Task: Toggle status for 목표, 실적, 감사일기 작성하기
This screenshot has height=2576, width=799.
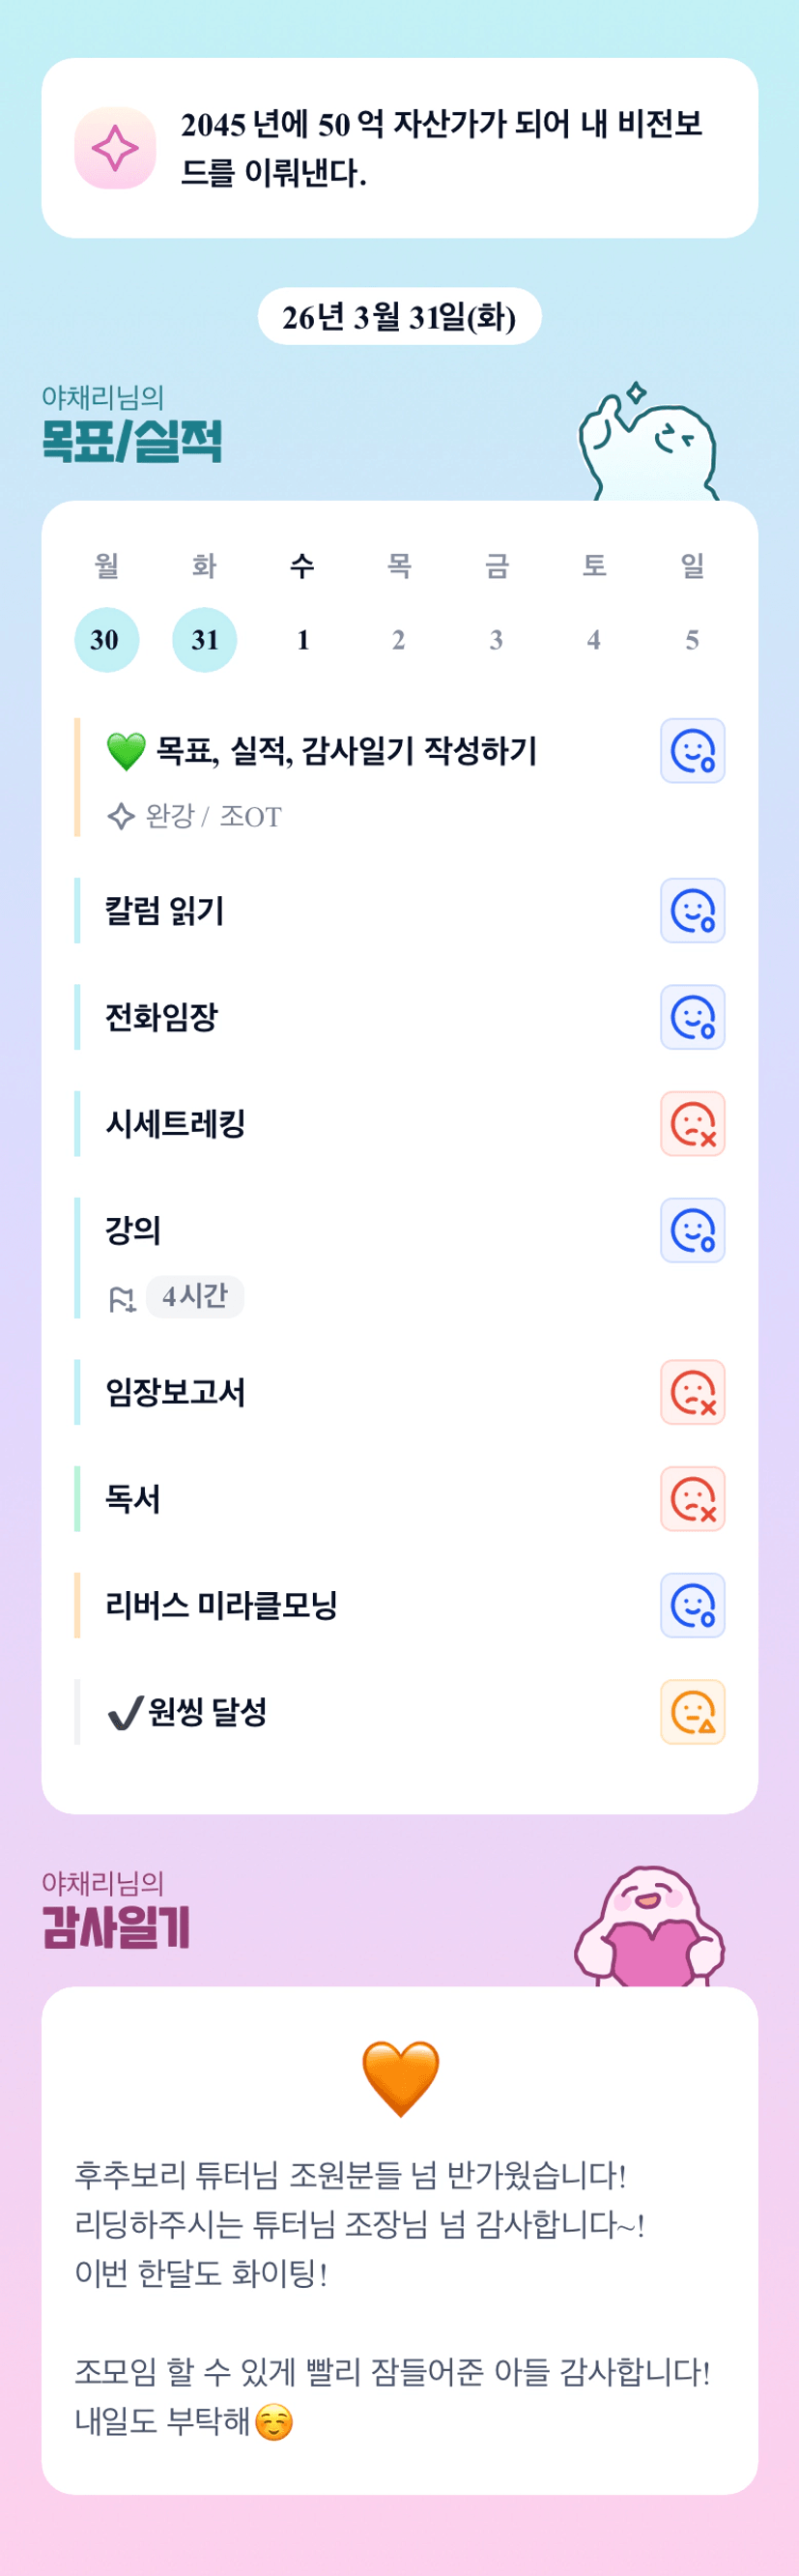Action: pyautogui.click(x=692, y=751)
